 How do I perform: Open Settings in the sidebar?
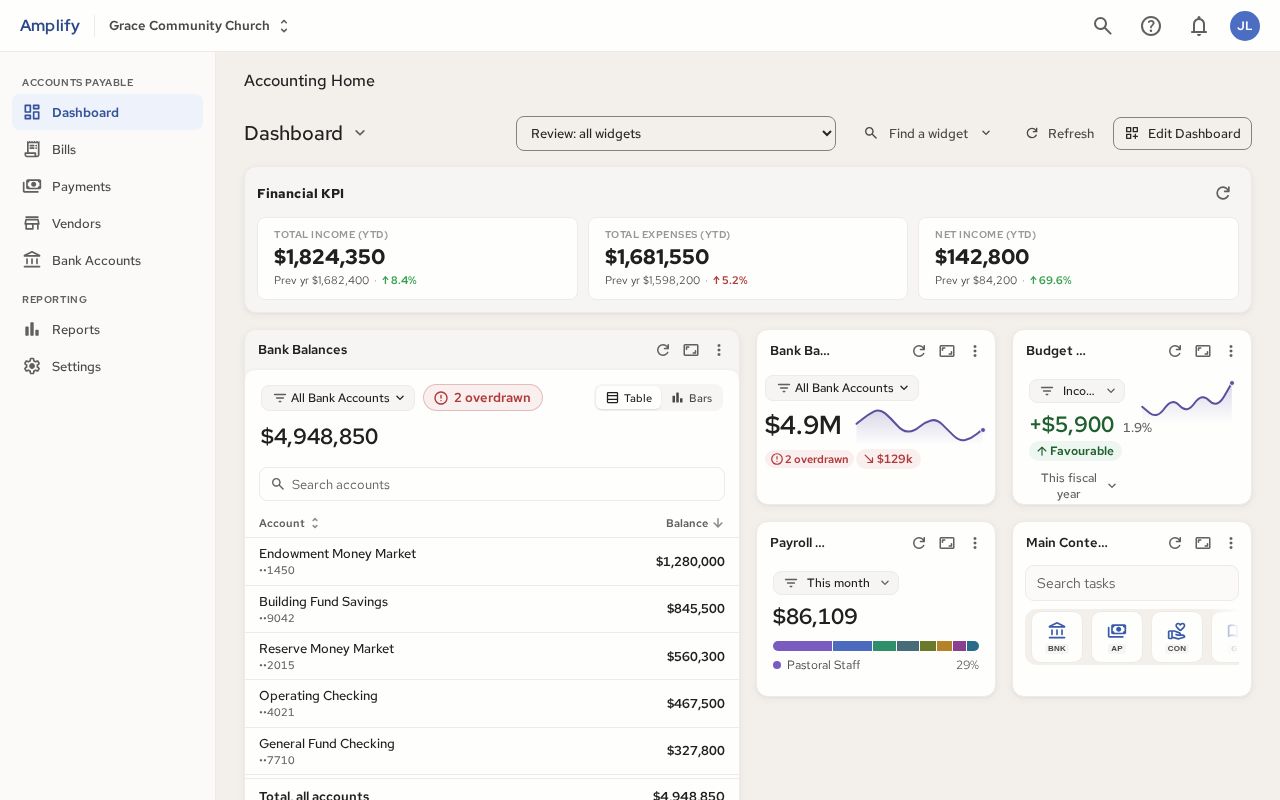point(107,366)
